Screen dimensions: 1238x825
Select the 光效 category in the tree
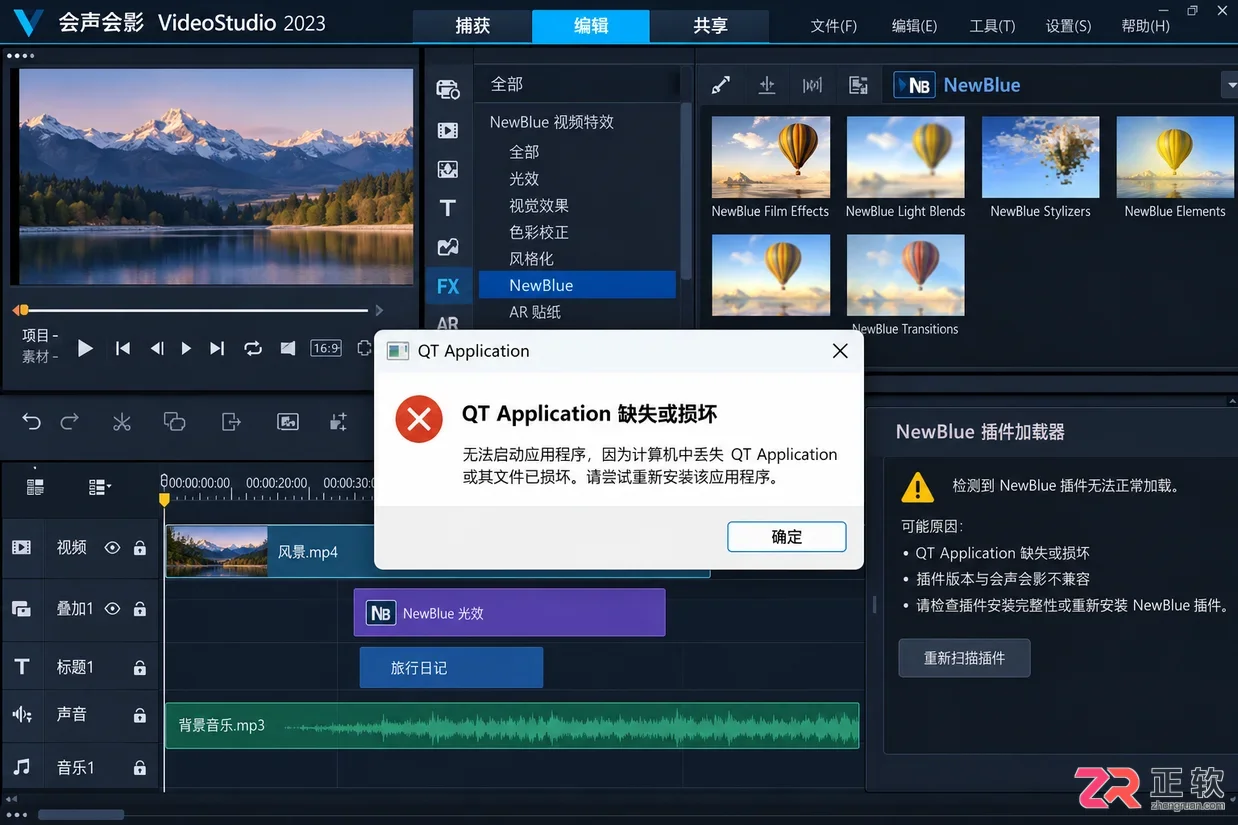[x=524, y=178]
